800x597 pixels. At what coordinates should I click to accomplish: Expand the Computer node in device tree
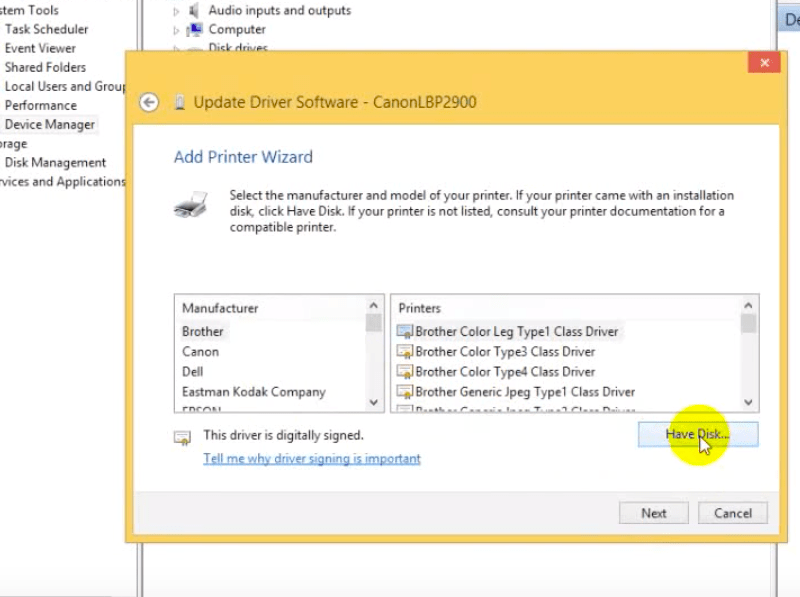click(x=176, y=30)
